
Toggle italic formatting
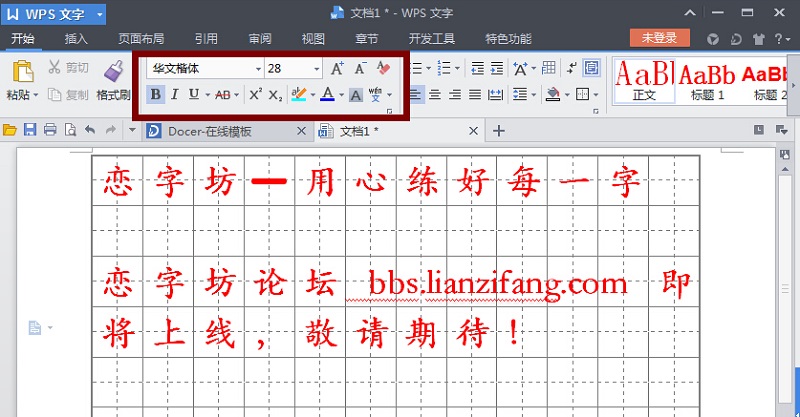[x=174, y=94]
